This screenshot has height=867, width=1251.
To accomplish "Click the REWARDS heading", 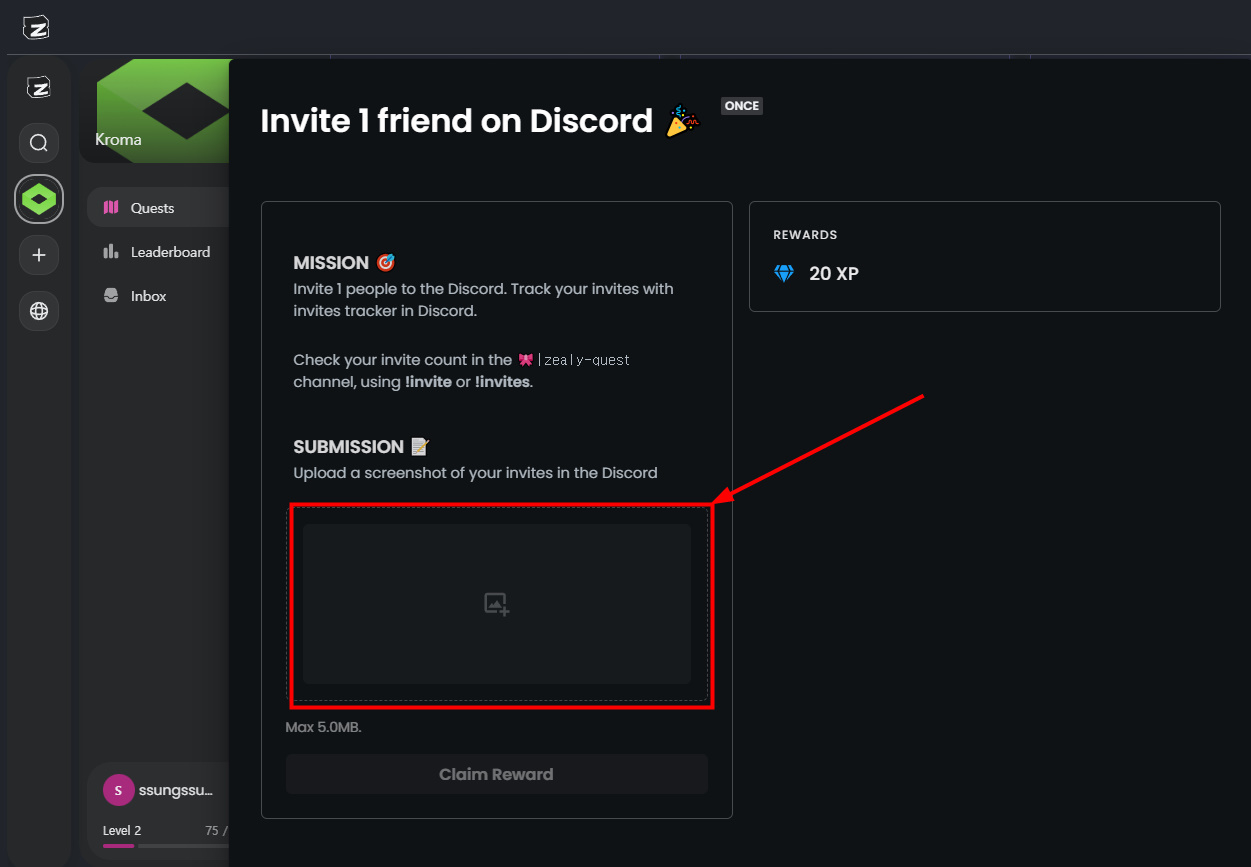I will (x=805, y=235).
